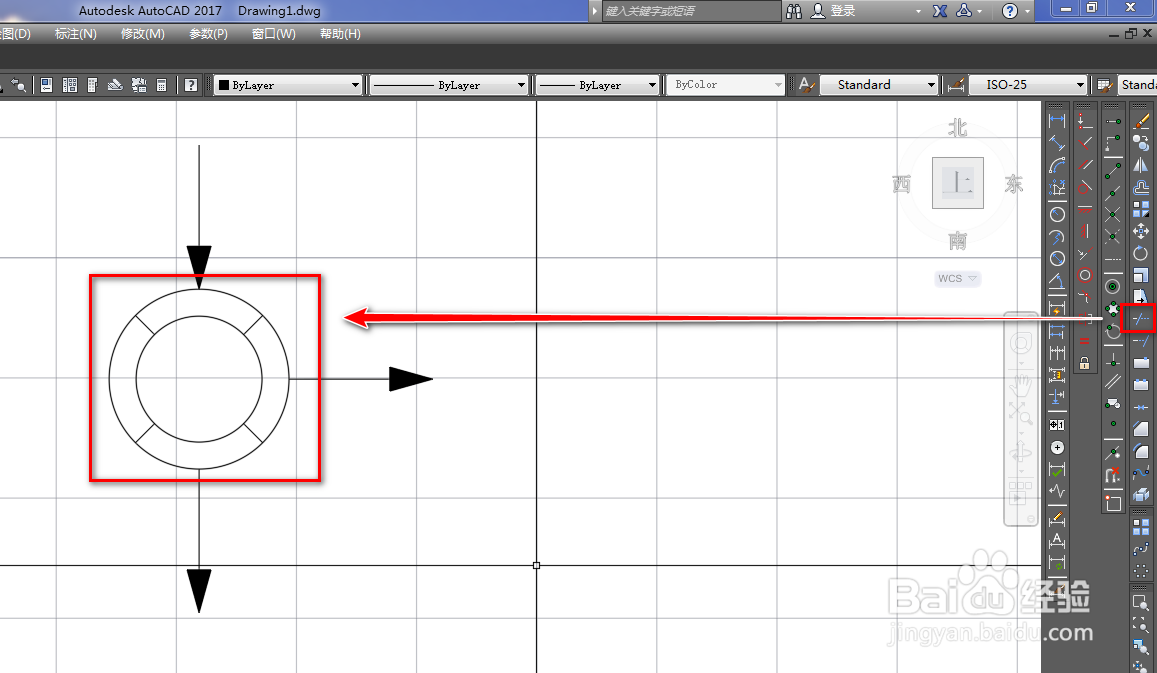The width and height of the screenshot is (1157, 673).
Task: Choose the Snap to Endpoint icon
Action: (1113, 172)
